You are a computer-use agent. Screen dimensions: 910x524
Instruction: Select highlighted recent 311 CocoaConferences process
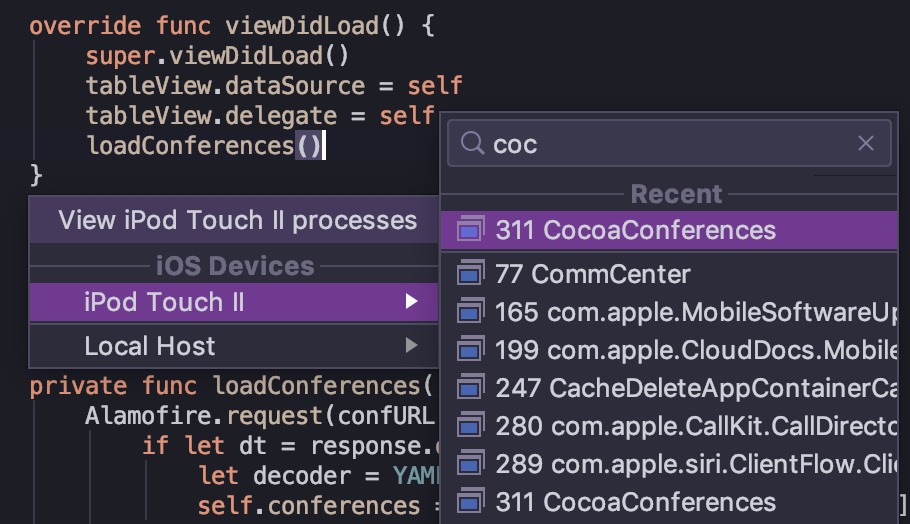(635, 230)
